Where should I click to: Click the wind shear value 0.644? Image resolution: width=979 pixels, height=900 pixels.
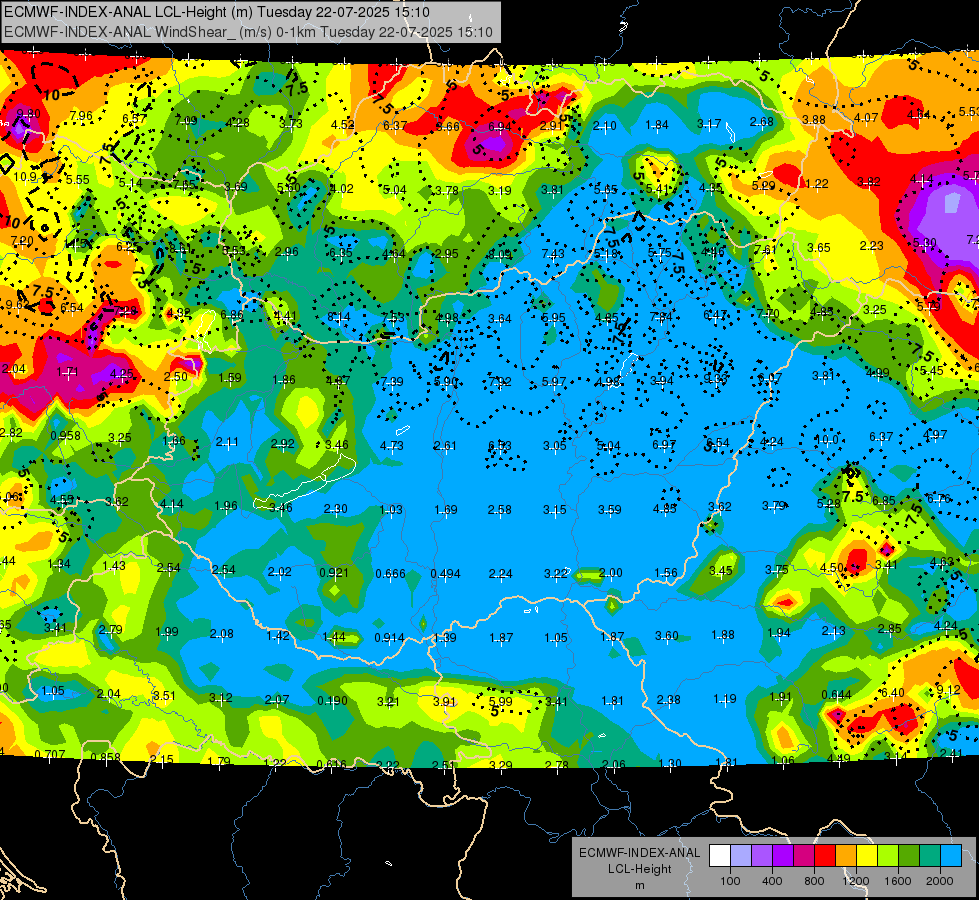click(836, 695)
